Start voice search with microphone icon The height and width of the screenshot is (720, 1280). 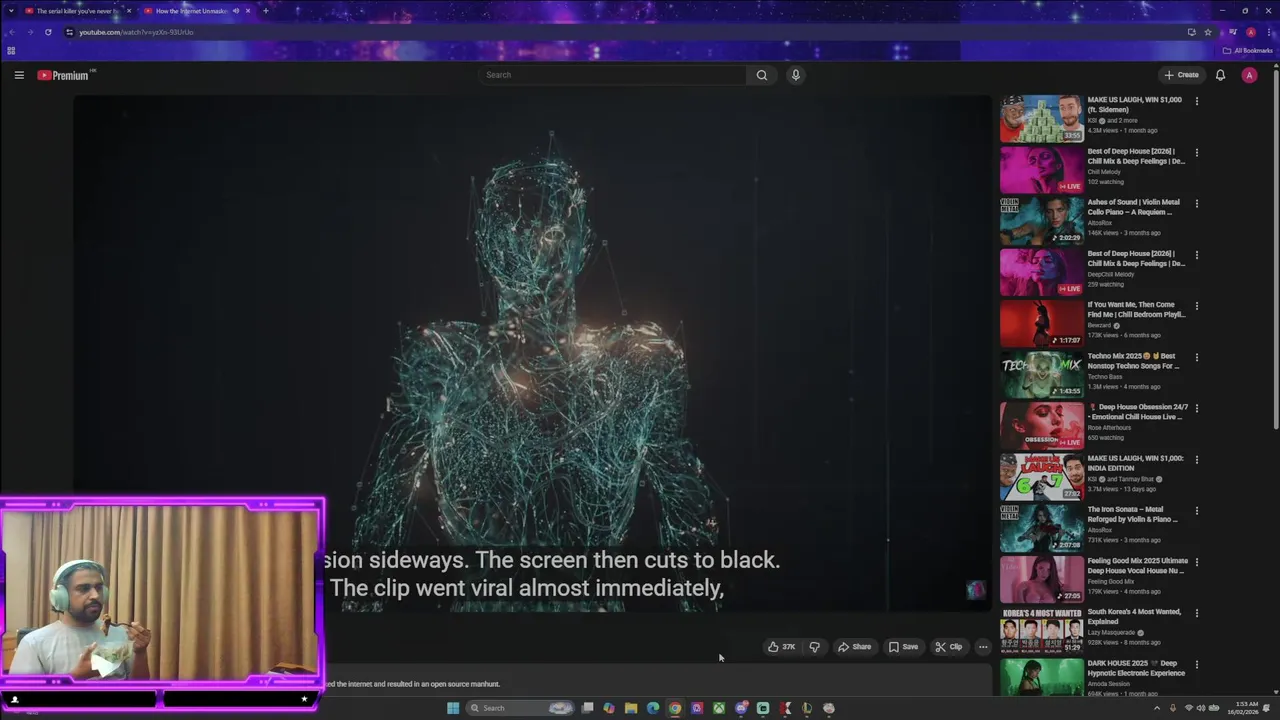(x=796, y=75)
